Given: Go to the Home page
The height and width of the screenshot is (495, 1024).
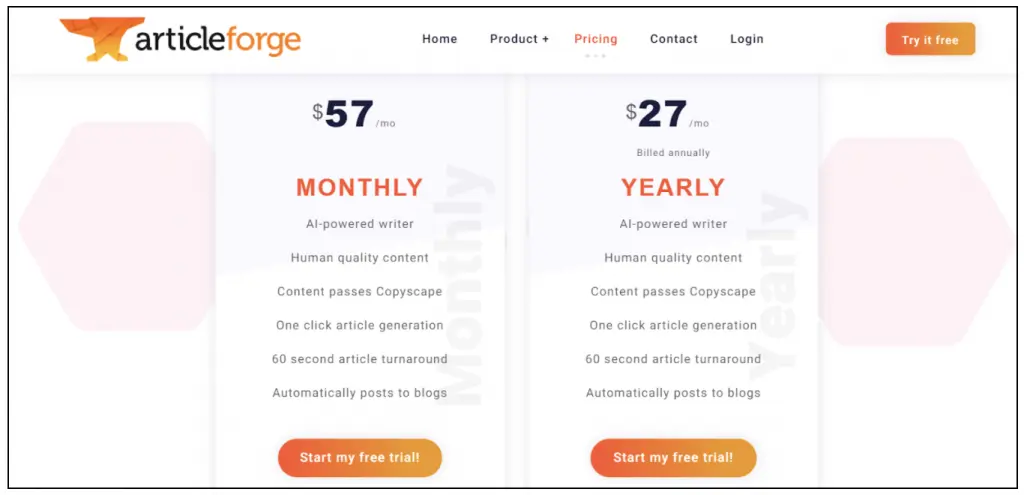Looking at the screenshot, I should tap(439, 39).
